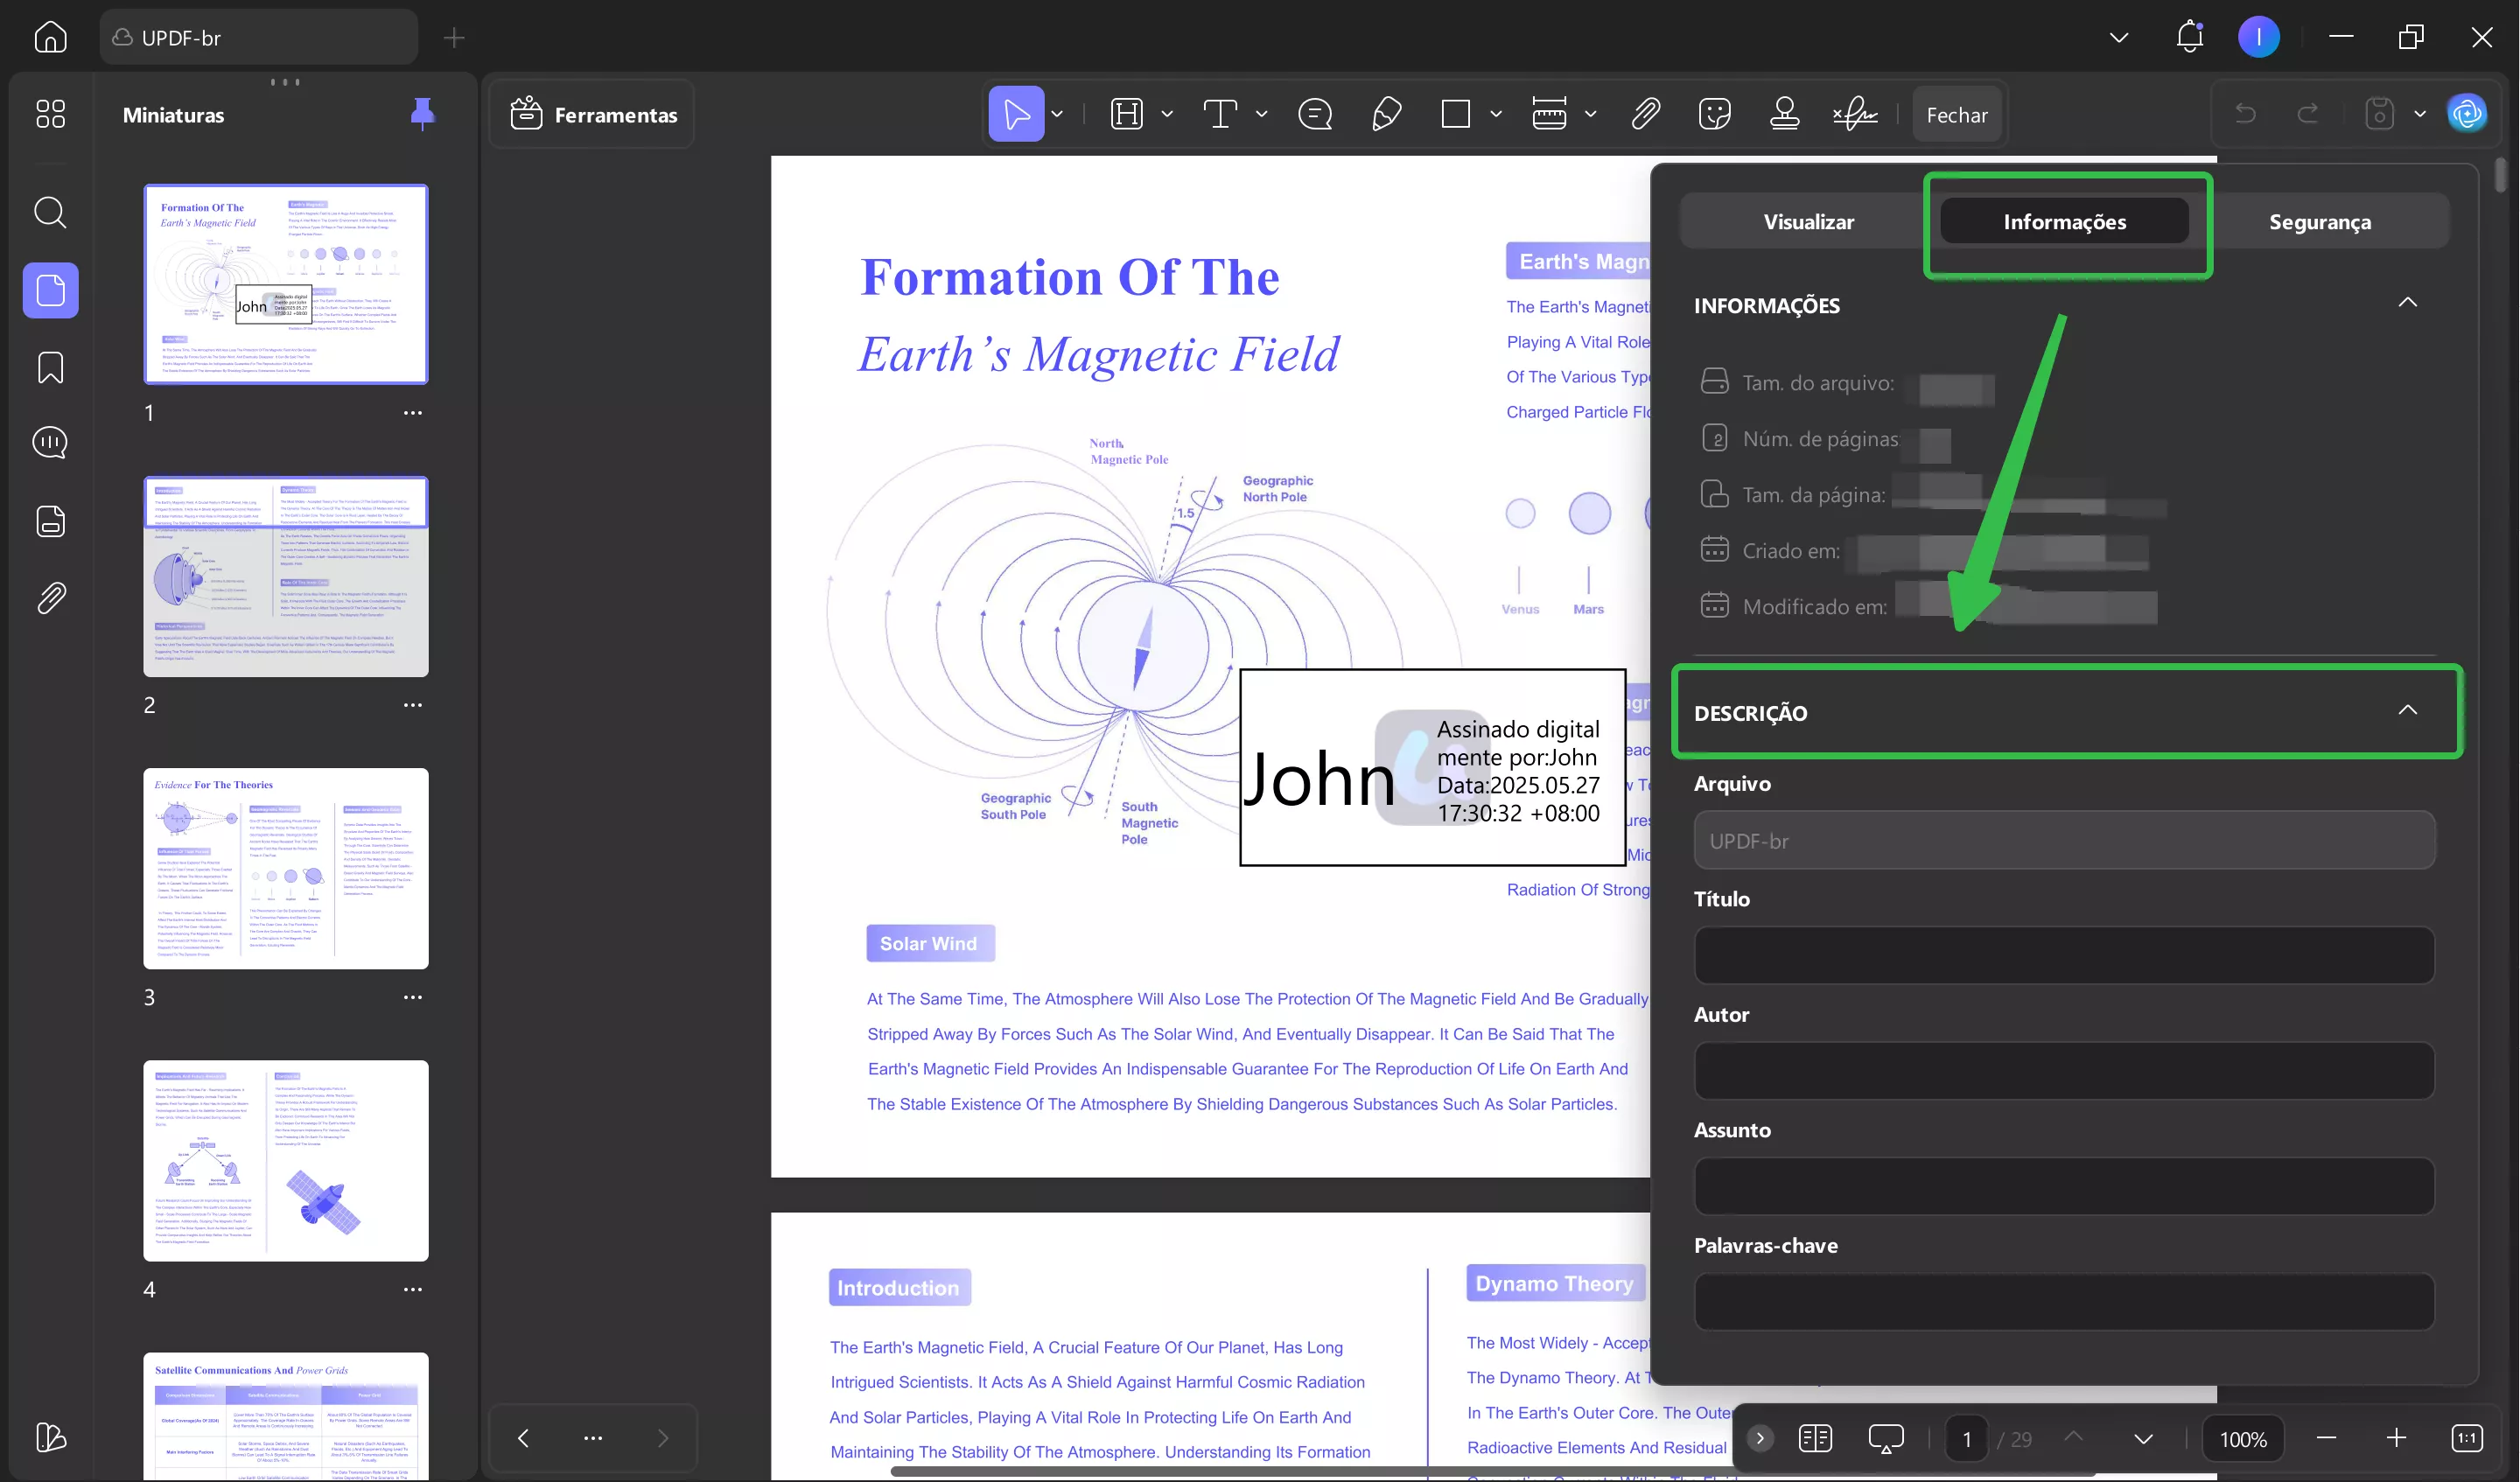Switch to the Visualizar tab

1808,222
